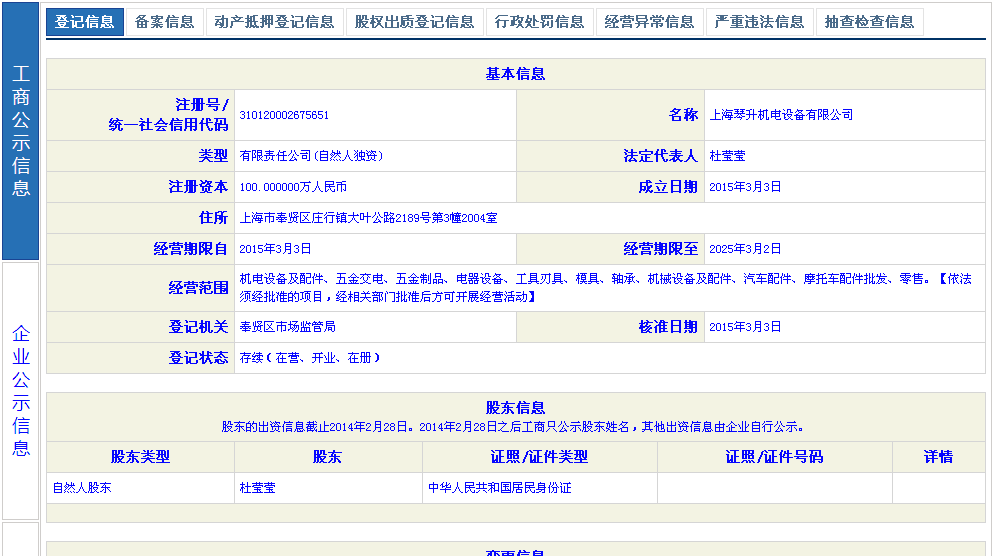Show the 抽查检查信息 tab
Viewport: 993px width, 556px height.
click(x=869, y=22)
